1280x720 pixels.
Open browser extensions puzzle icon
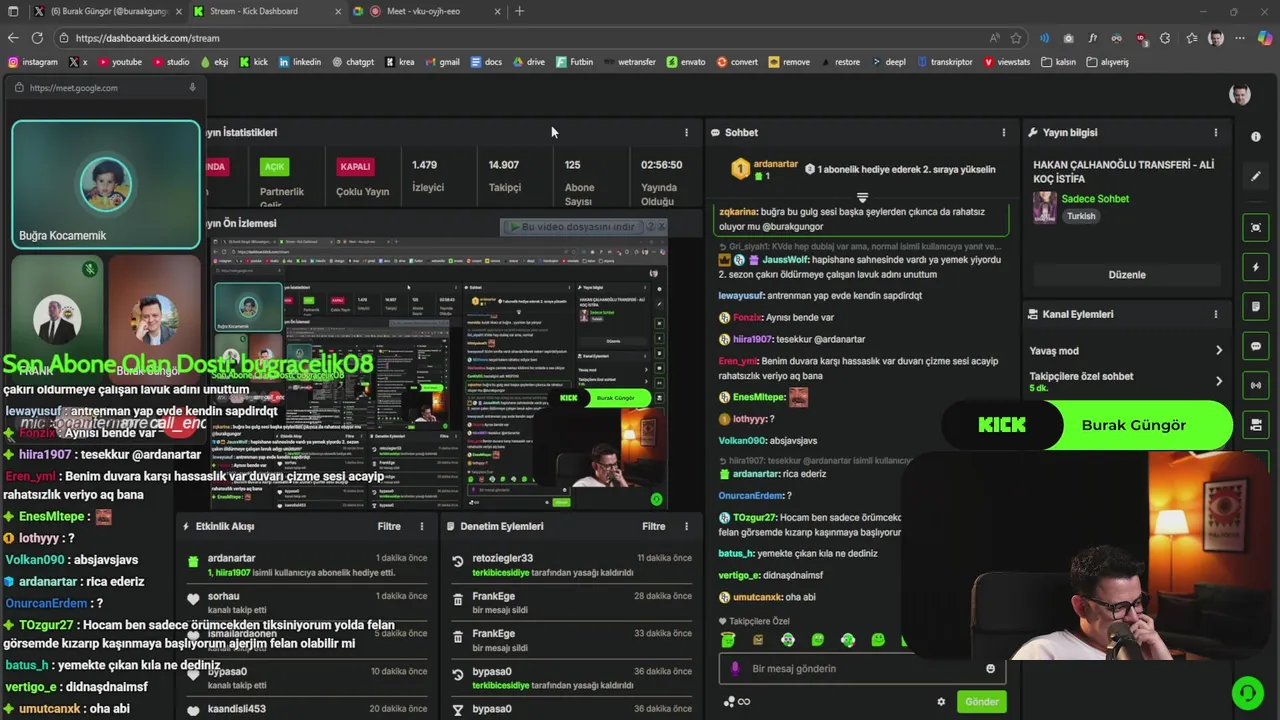(1165, 38)
